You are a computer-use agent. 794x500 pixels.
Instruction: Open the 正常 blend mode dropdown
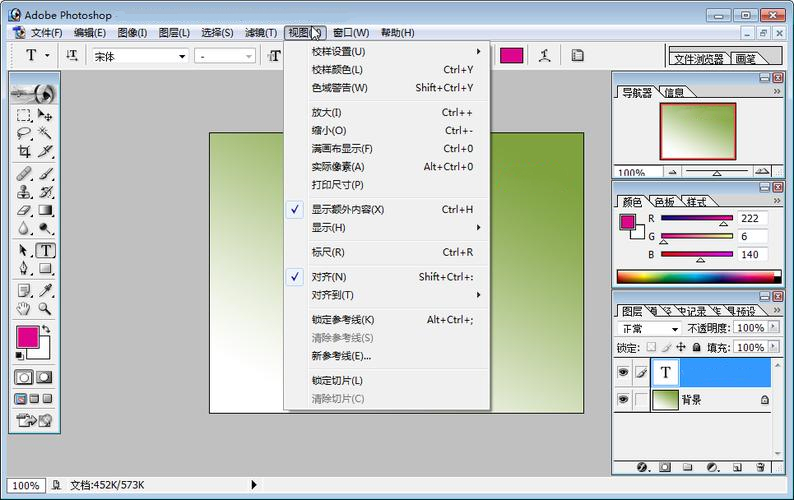point(674,329)
